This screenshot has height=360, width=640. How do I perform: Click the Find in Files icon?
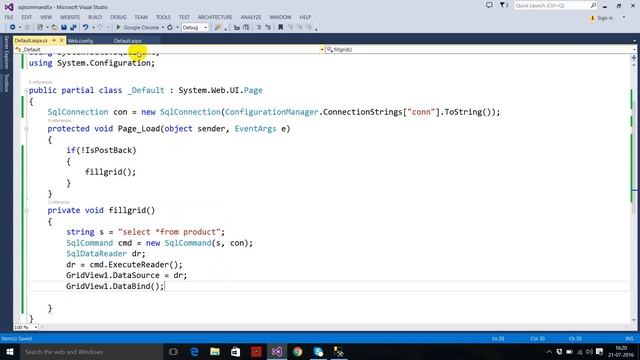point(218,27)
